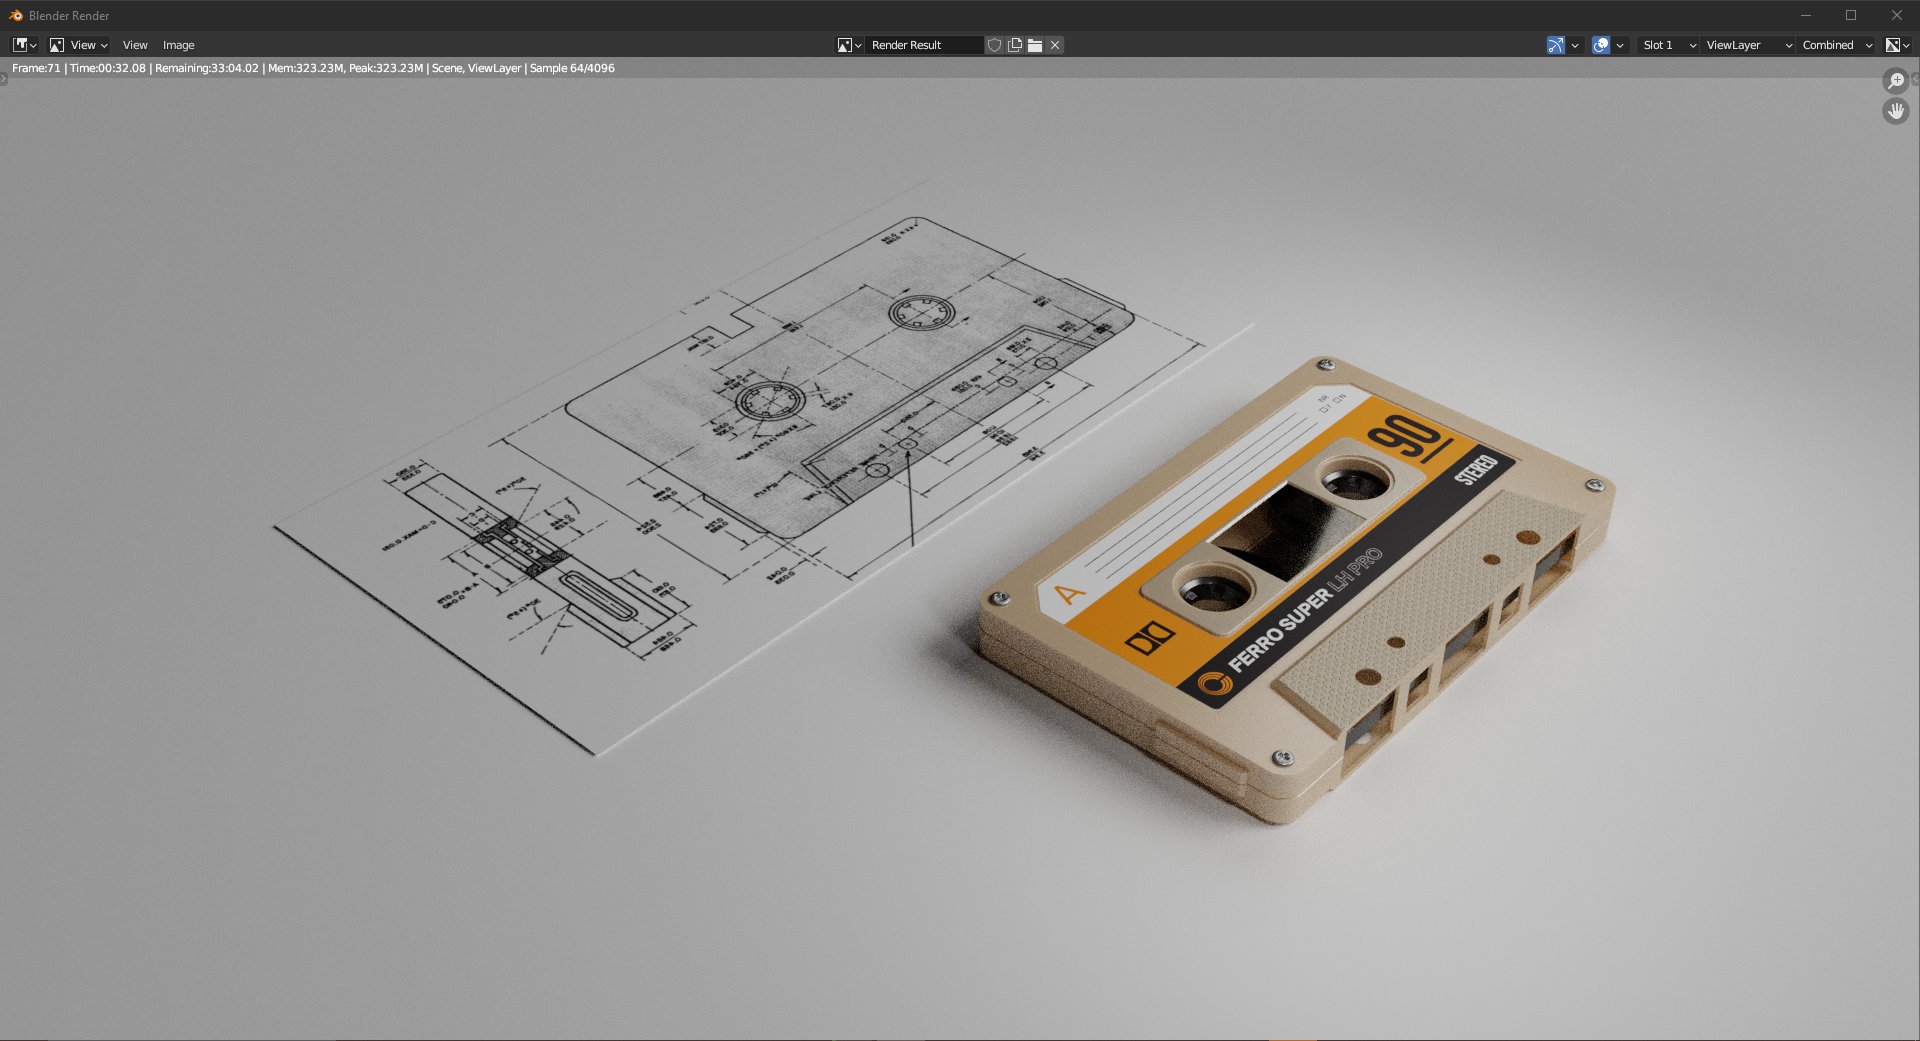
Task: Click the render status info text
Action: [x=313, y=68]
